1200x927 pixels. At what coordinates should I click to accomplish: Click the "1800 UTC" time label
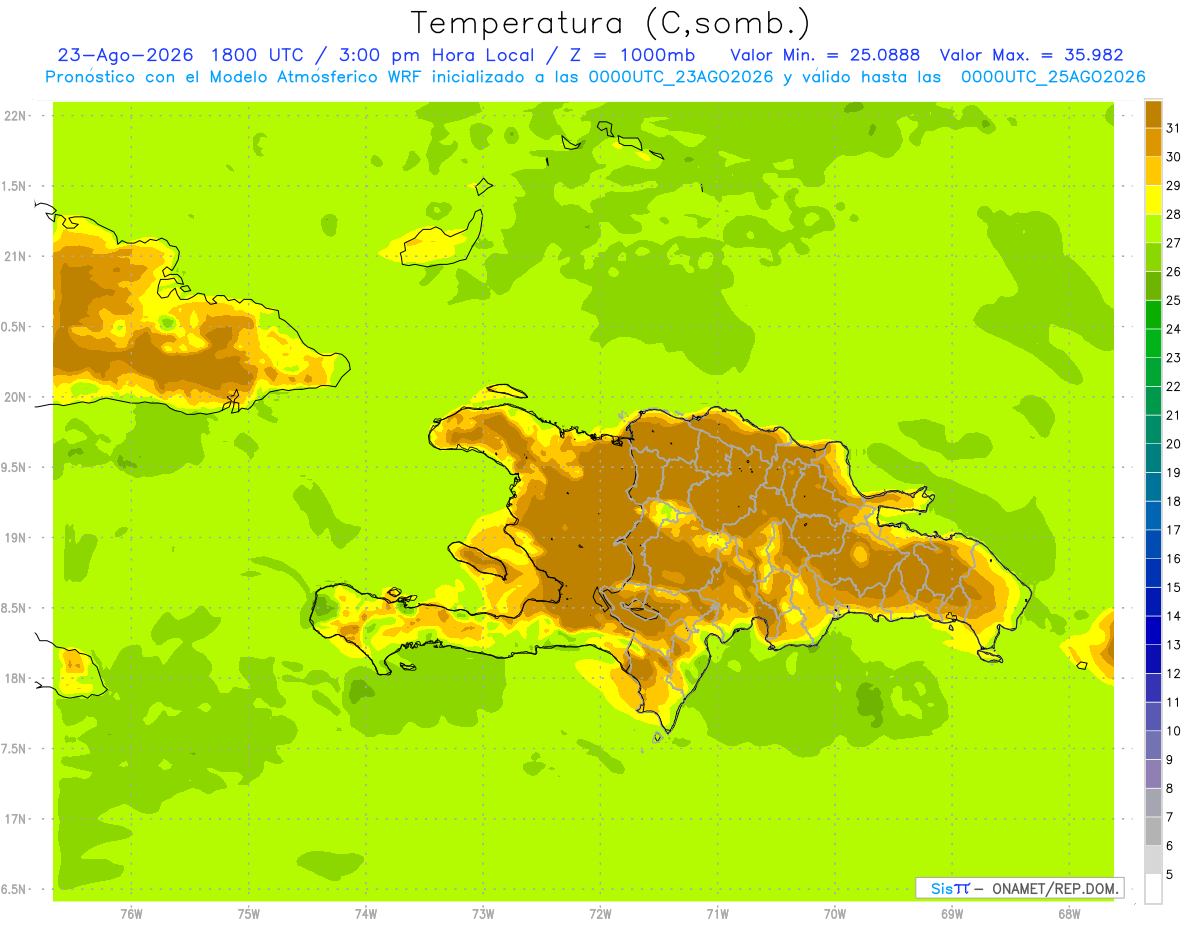(258, 55)
